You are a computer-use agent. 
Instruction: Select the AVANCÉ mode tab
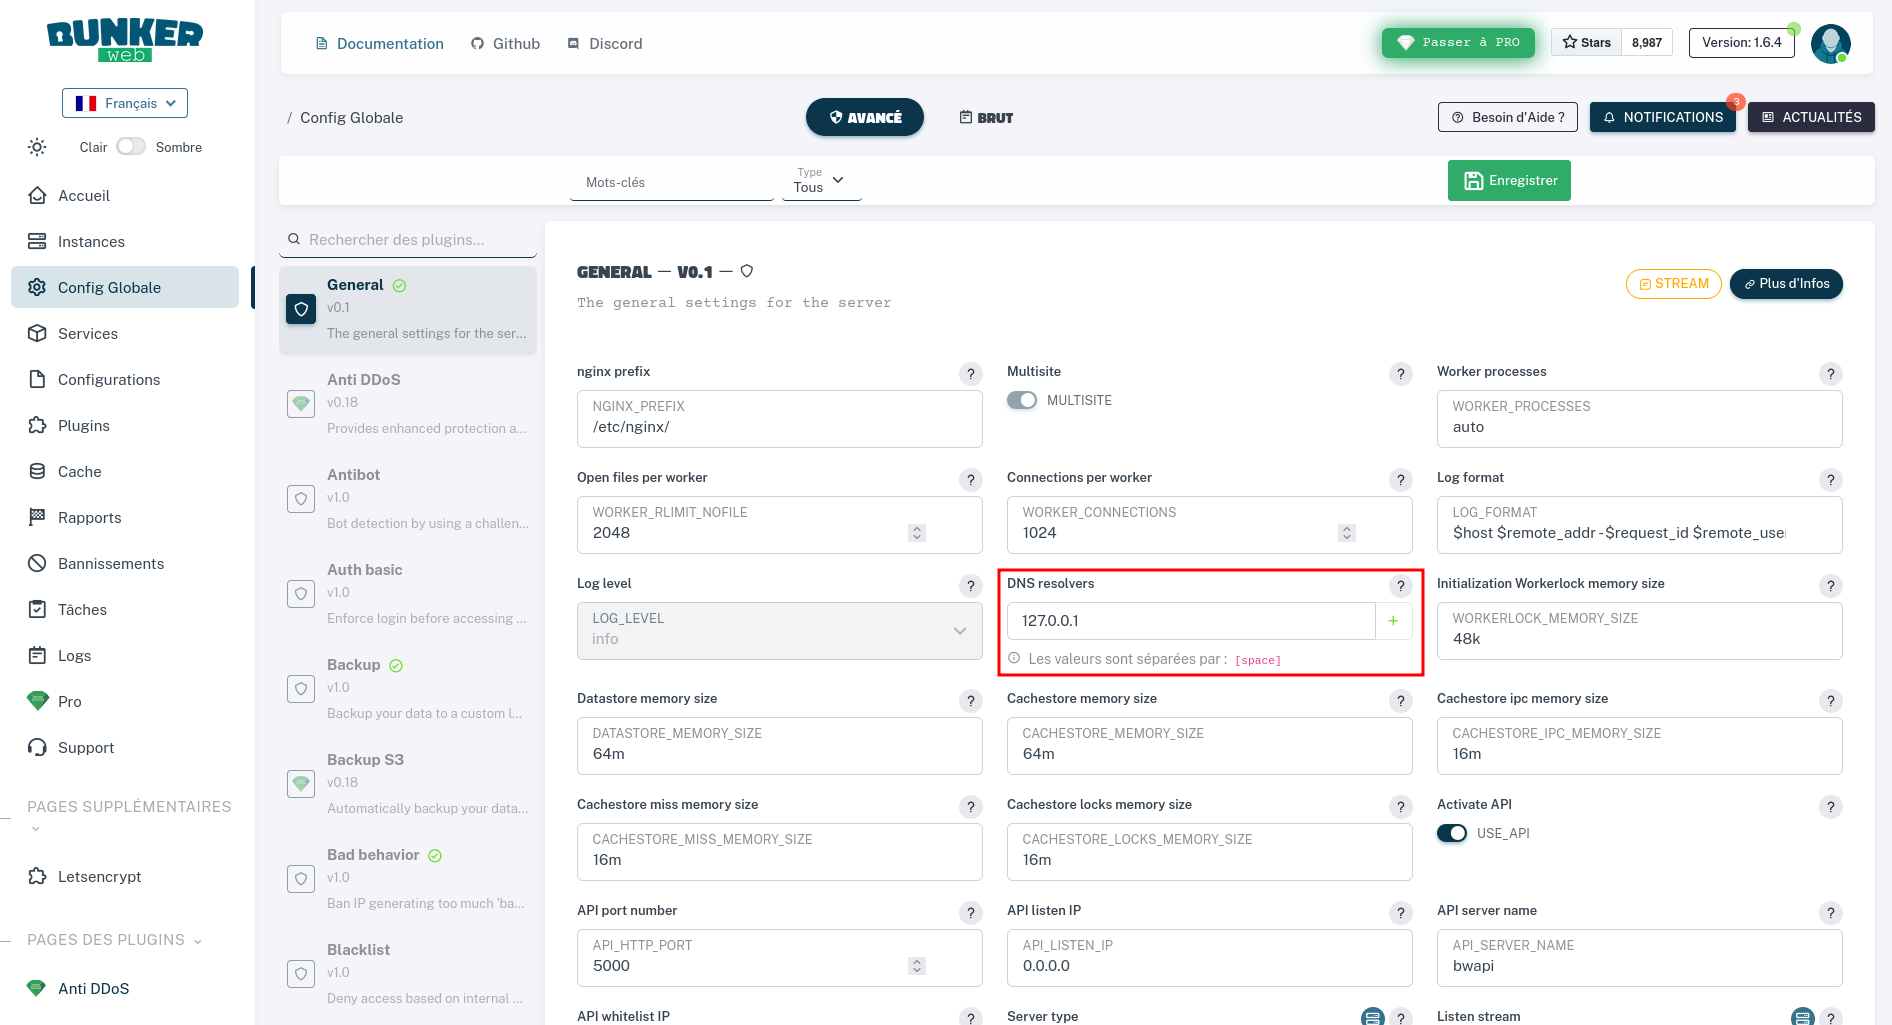click(864, 117)
